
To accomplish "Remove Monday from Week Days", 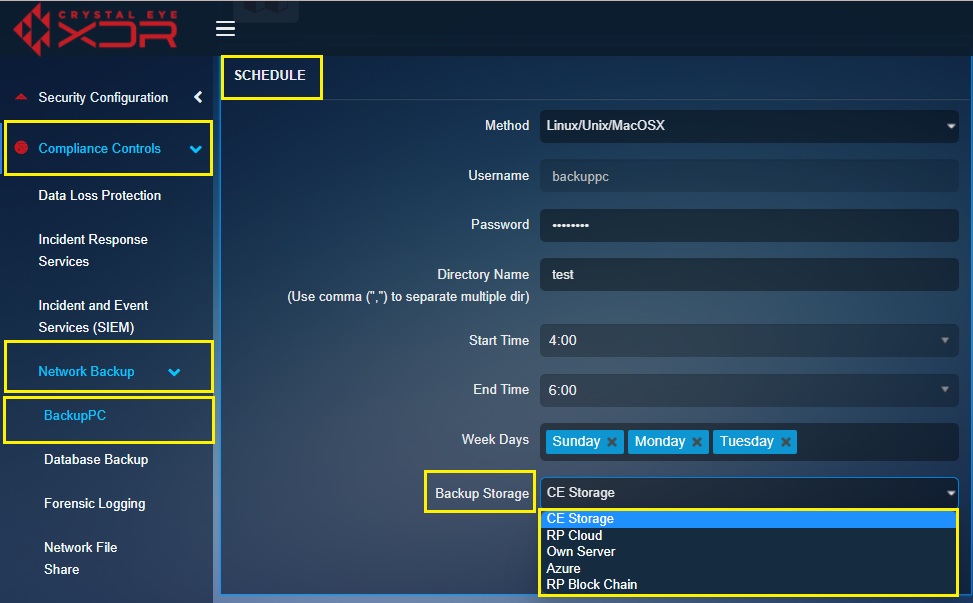I will tap(697, 442).
